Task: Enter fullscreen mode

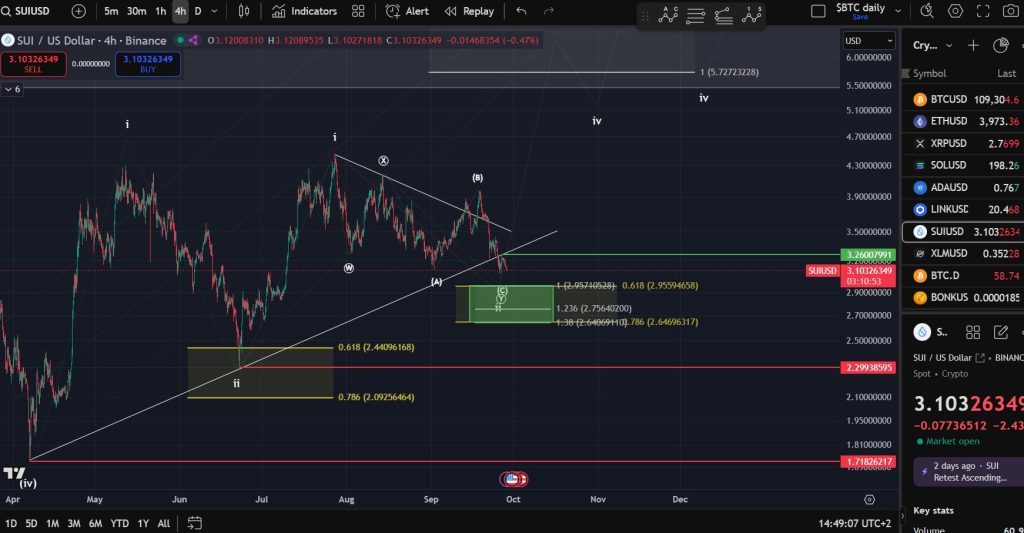Action: point(983,11)
